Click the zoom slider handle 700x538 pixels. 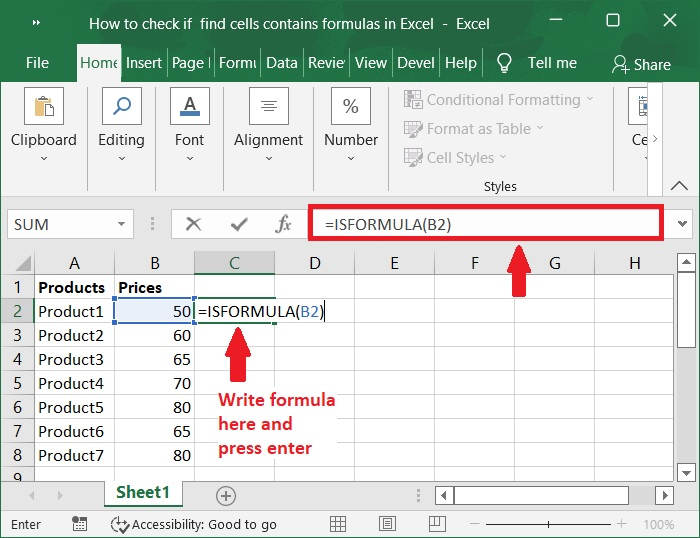[x=548, y=524]
